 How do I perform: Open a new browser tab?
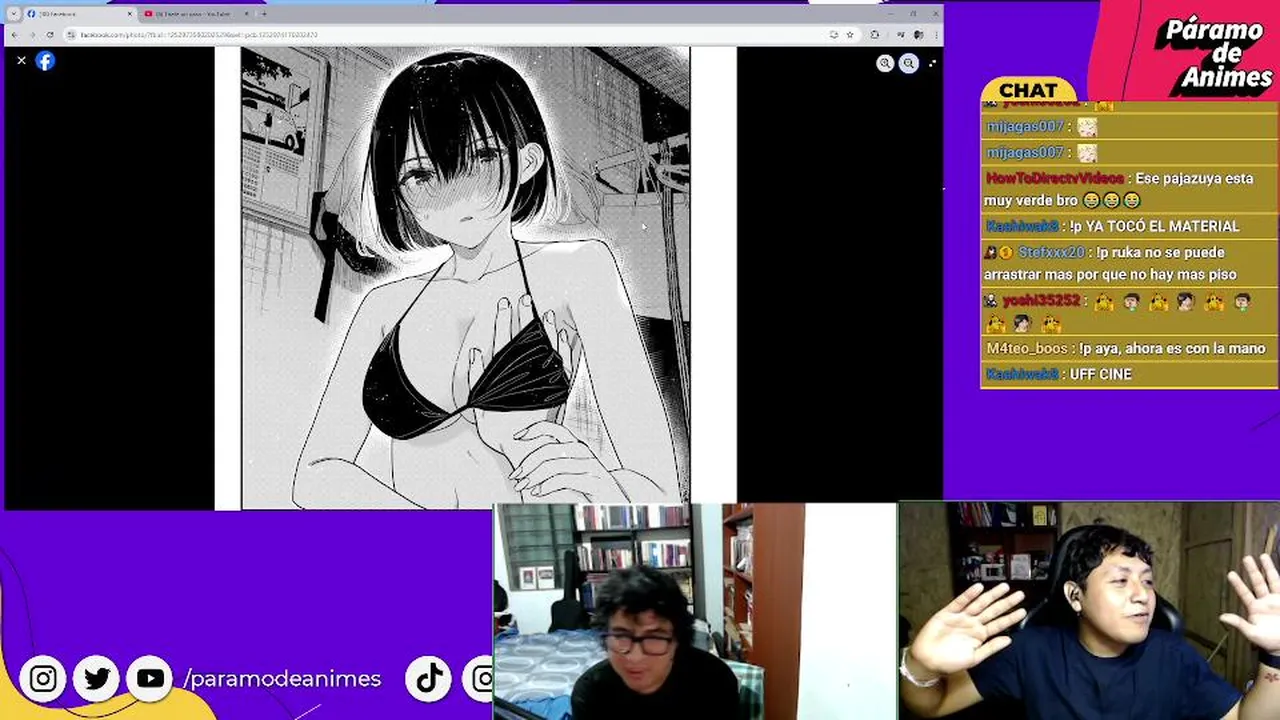pos(264,14)
